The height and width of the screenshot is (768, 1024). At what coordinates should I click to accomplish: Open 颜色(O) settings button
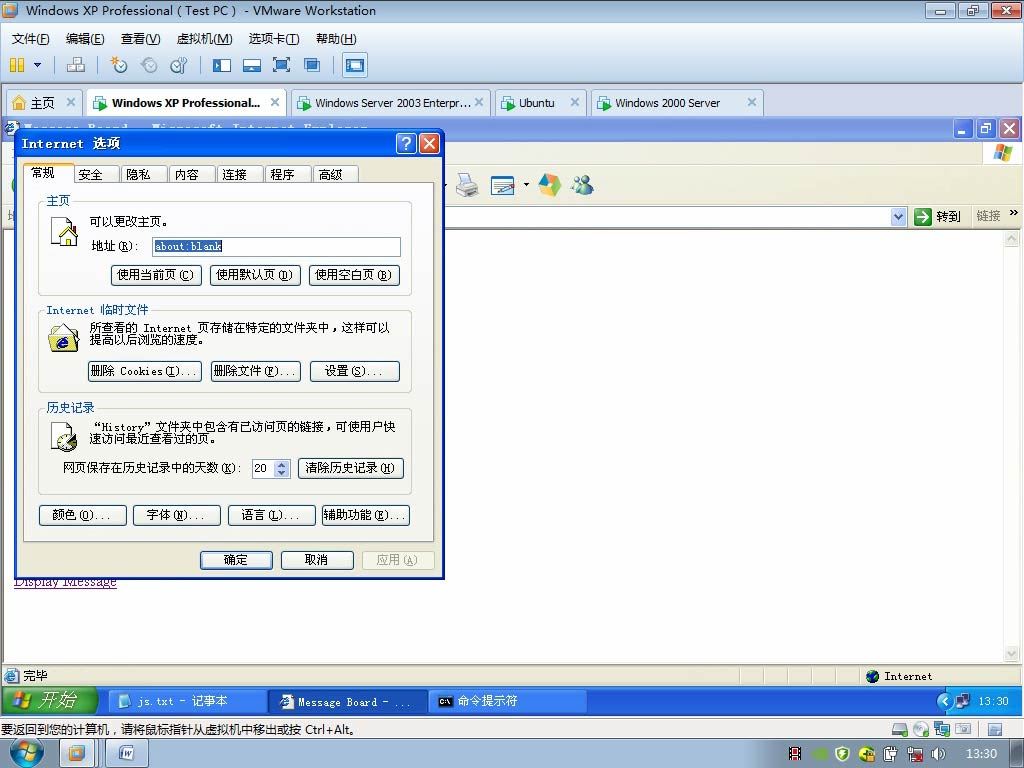tap(83, 515)
